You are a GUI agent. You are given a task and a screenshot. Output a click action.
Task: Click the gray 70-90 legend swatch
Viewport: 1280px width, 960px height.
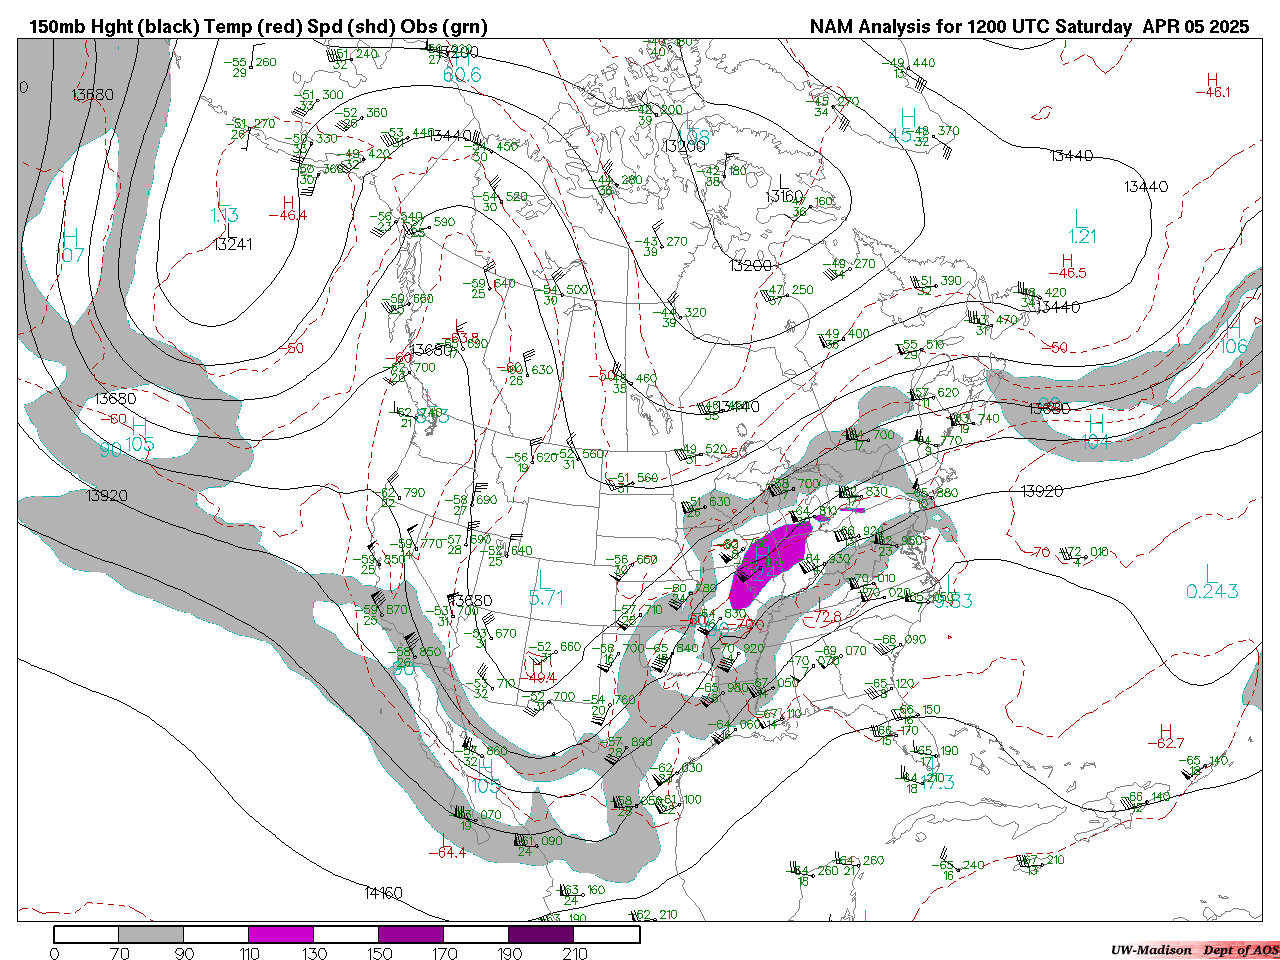point(151,934)
